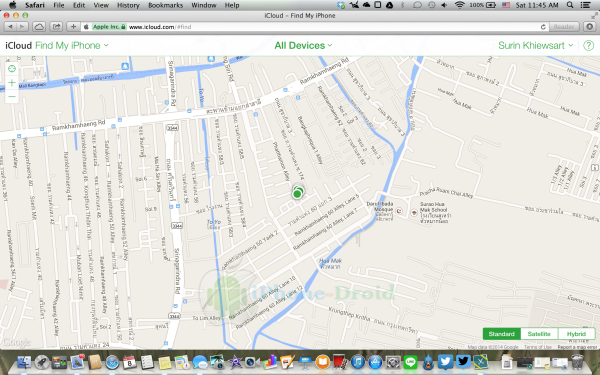Zoom out of the map with minus
This screenshot has width=600, height=375.
(x=12, y=96)
